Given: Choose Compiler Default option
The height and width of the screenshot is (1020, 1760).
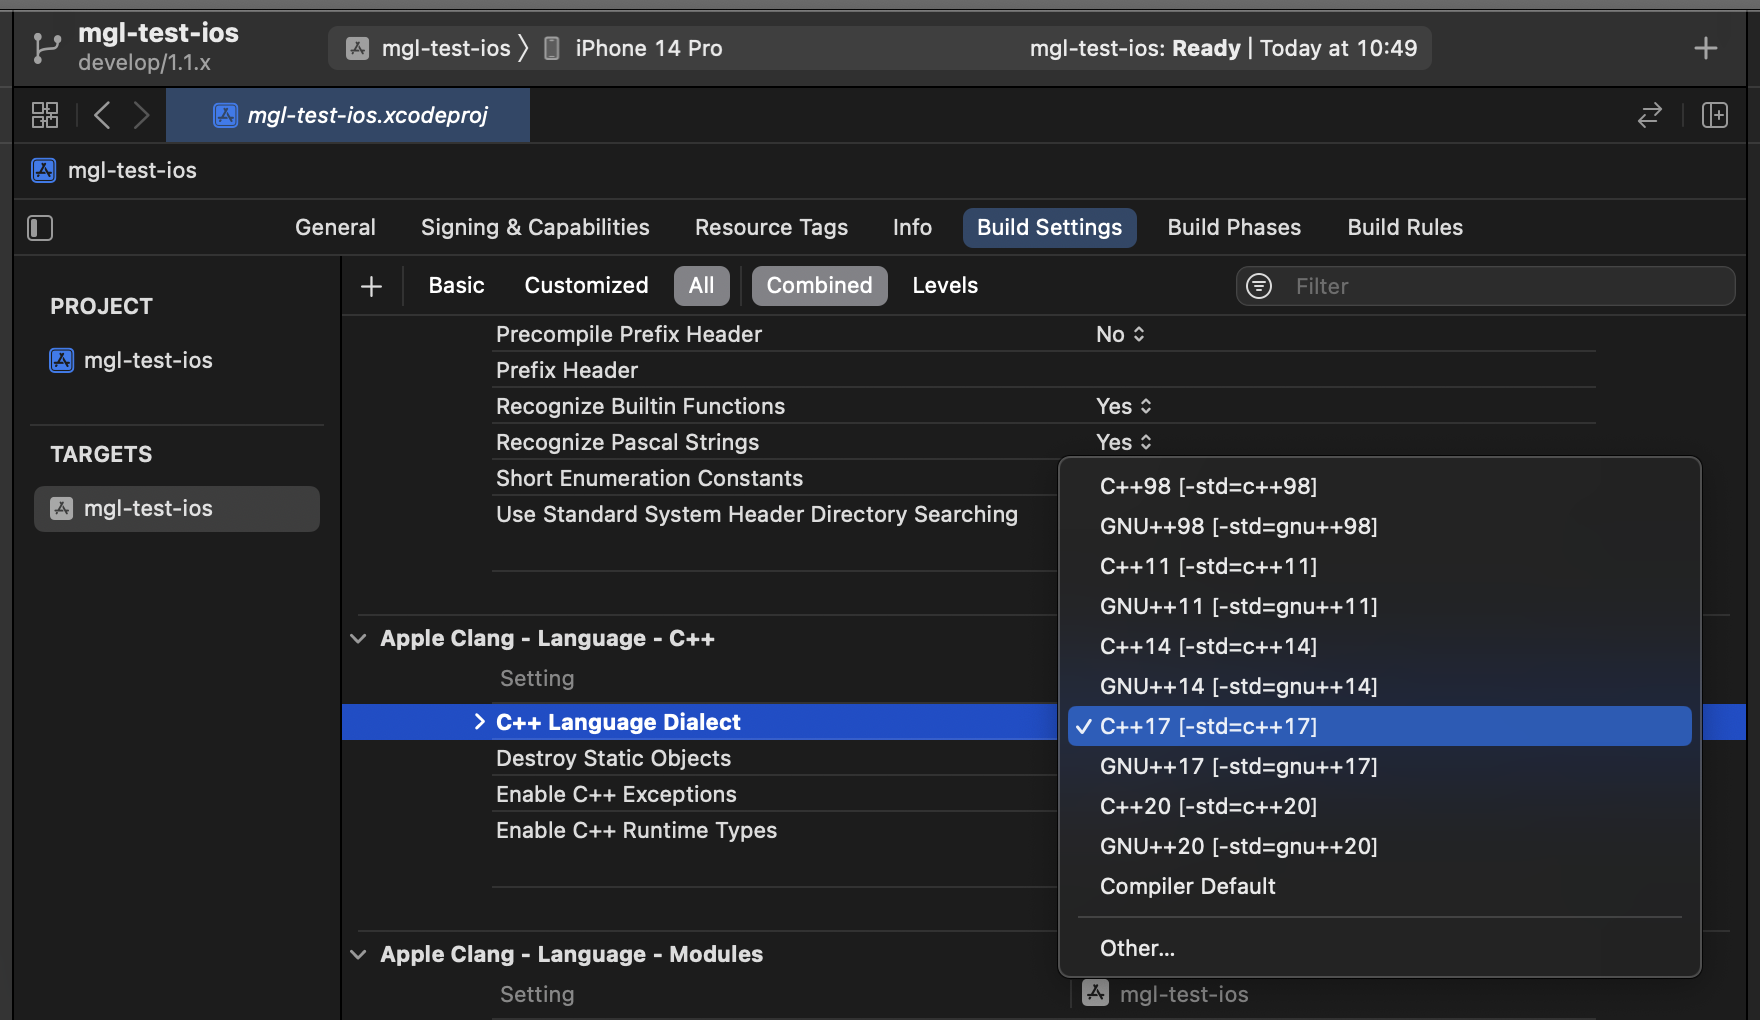Looking at the screenshot, I should click(1380, 886).
